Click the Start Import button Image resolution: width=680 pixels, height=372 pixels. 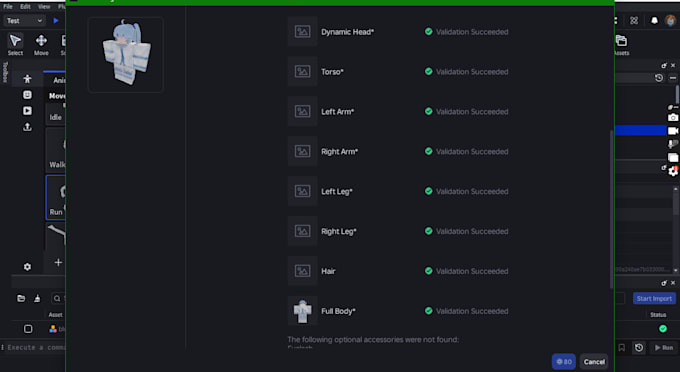tap(654, 298)
